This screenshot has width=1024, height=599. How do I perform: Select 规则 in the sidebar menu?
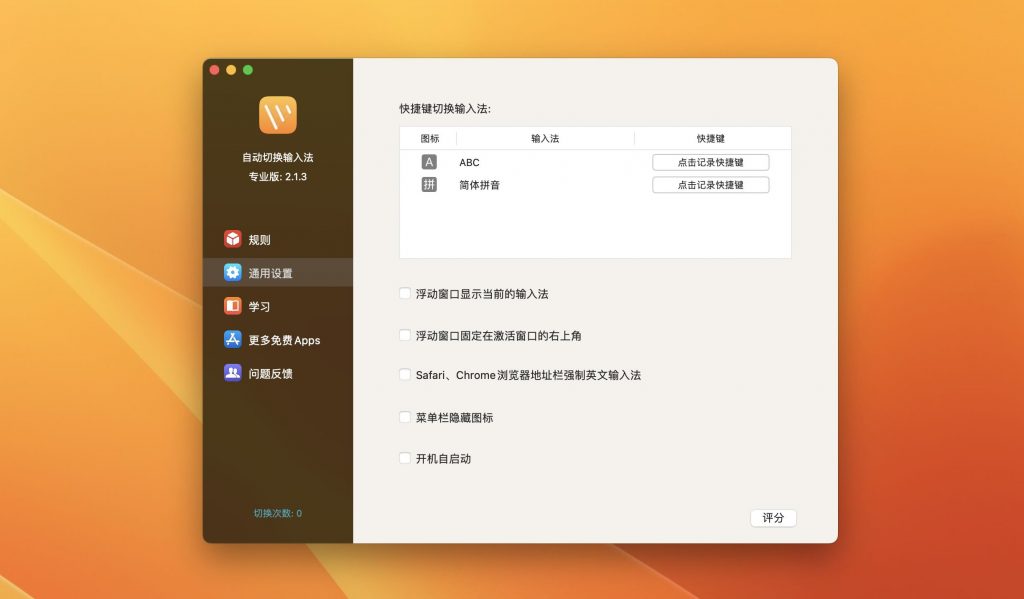pyautogui.click(x=252, y=239)
